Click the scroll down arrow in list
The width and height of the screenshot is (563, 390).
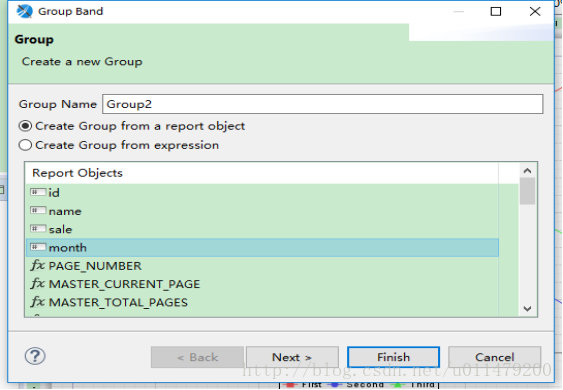[x=527, y=309]
